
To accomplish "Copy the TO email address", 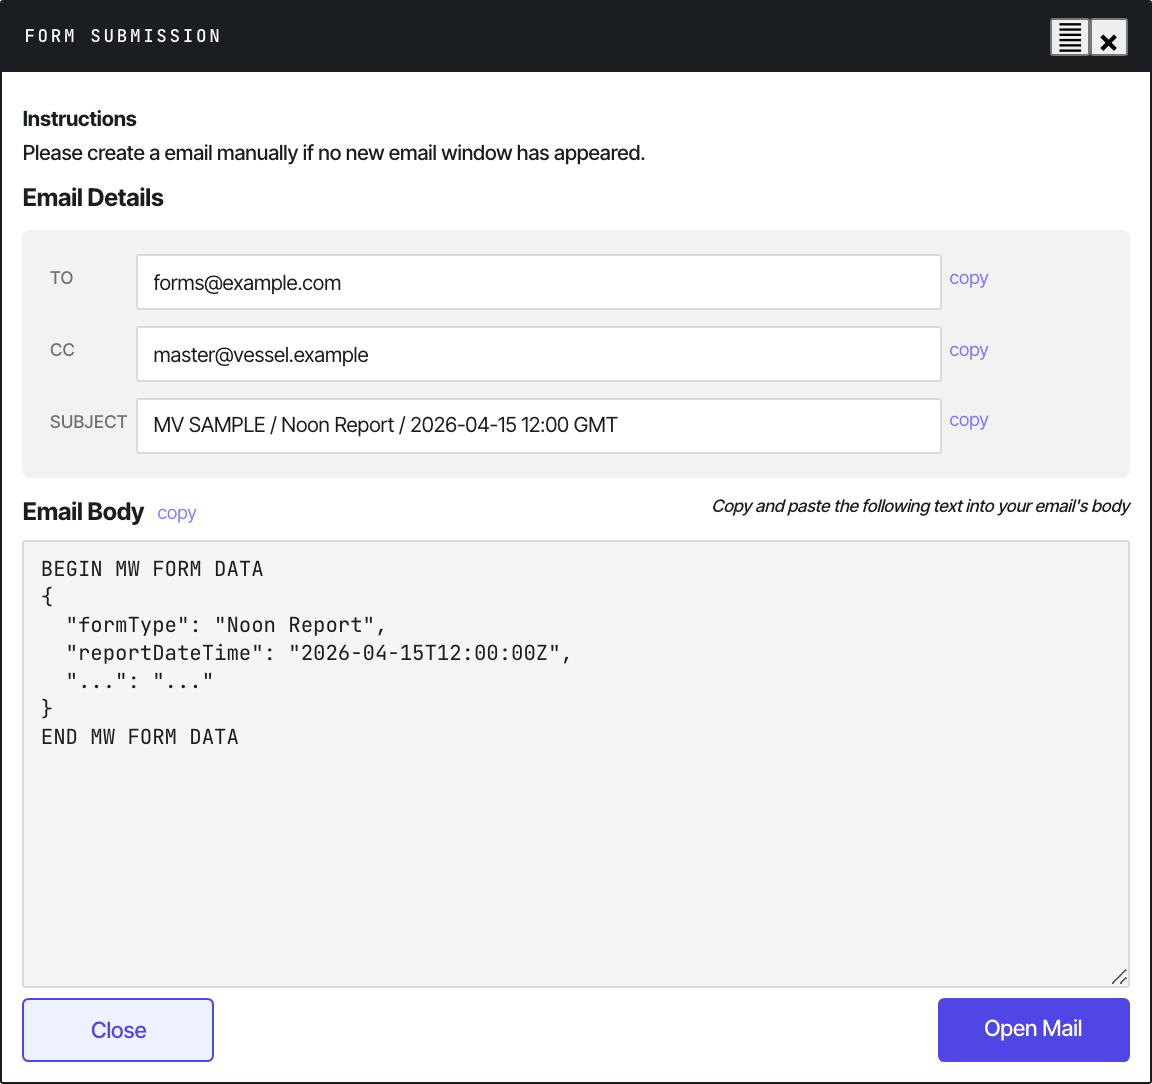I will [968, 279].
